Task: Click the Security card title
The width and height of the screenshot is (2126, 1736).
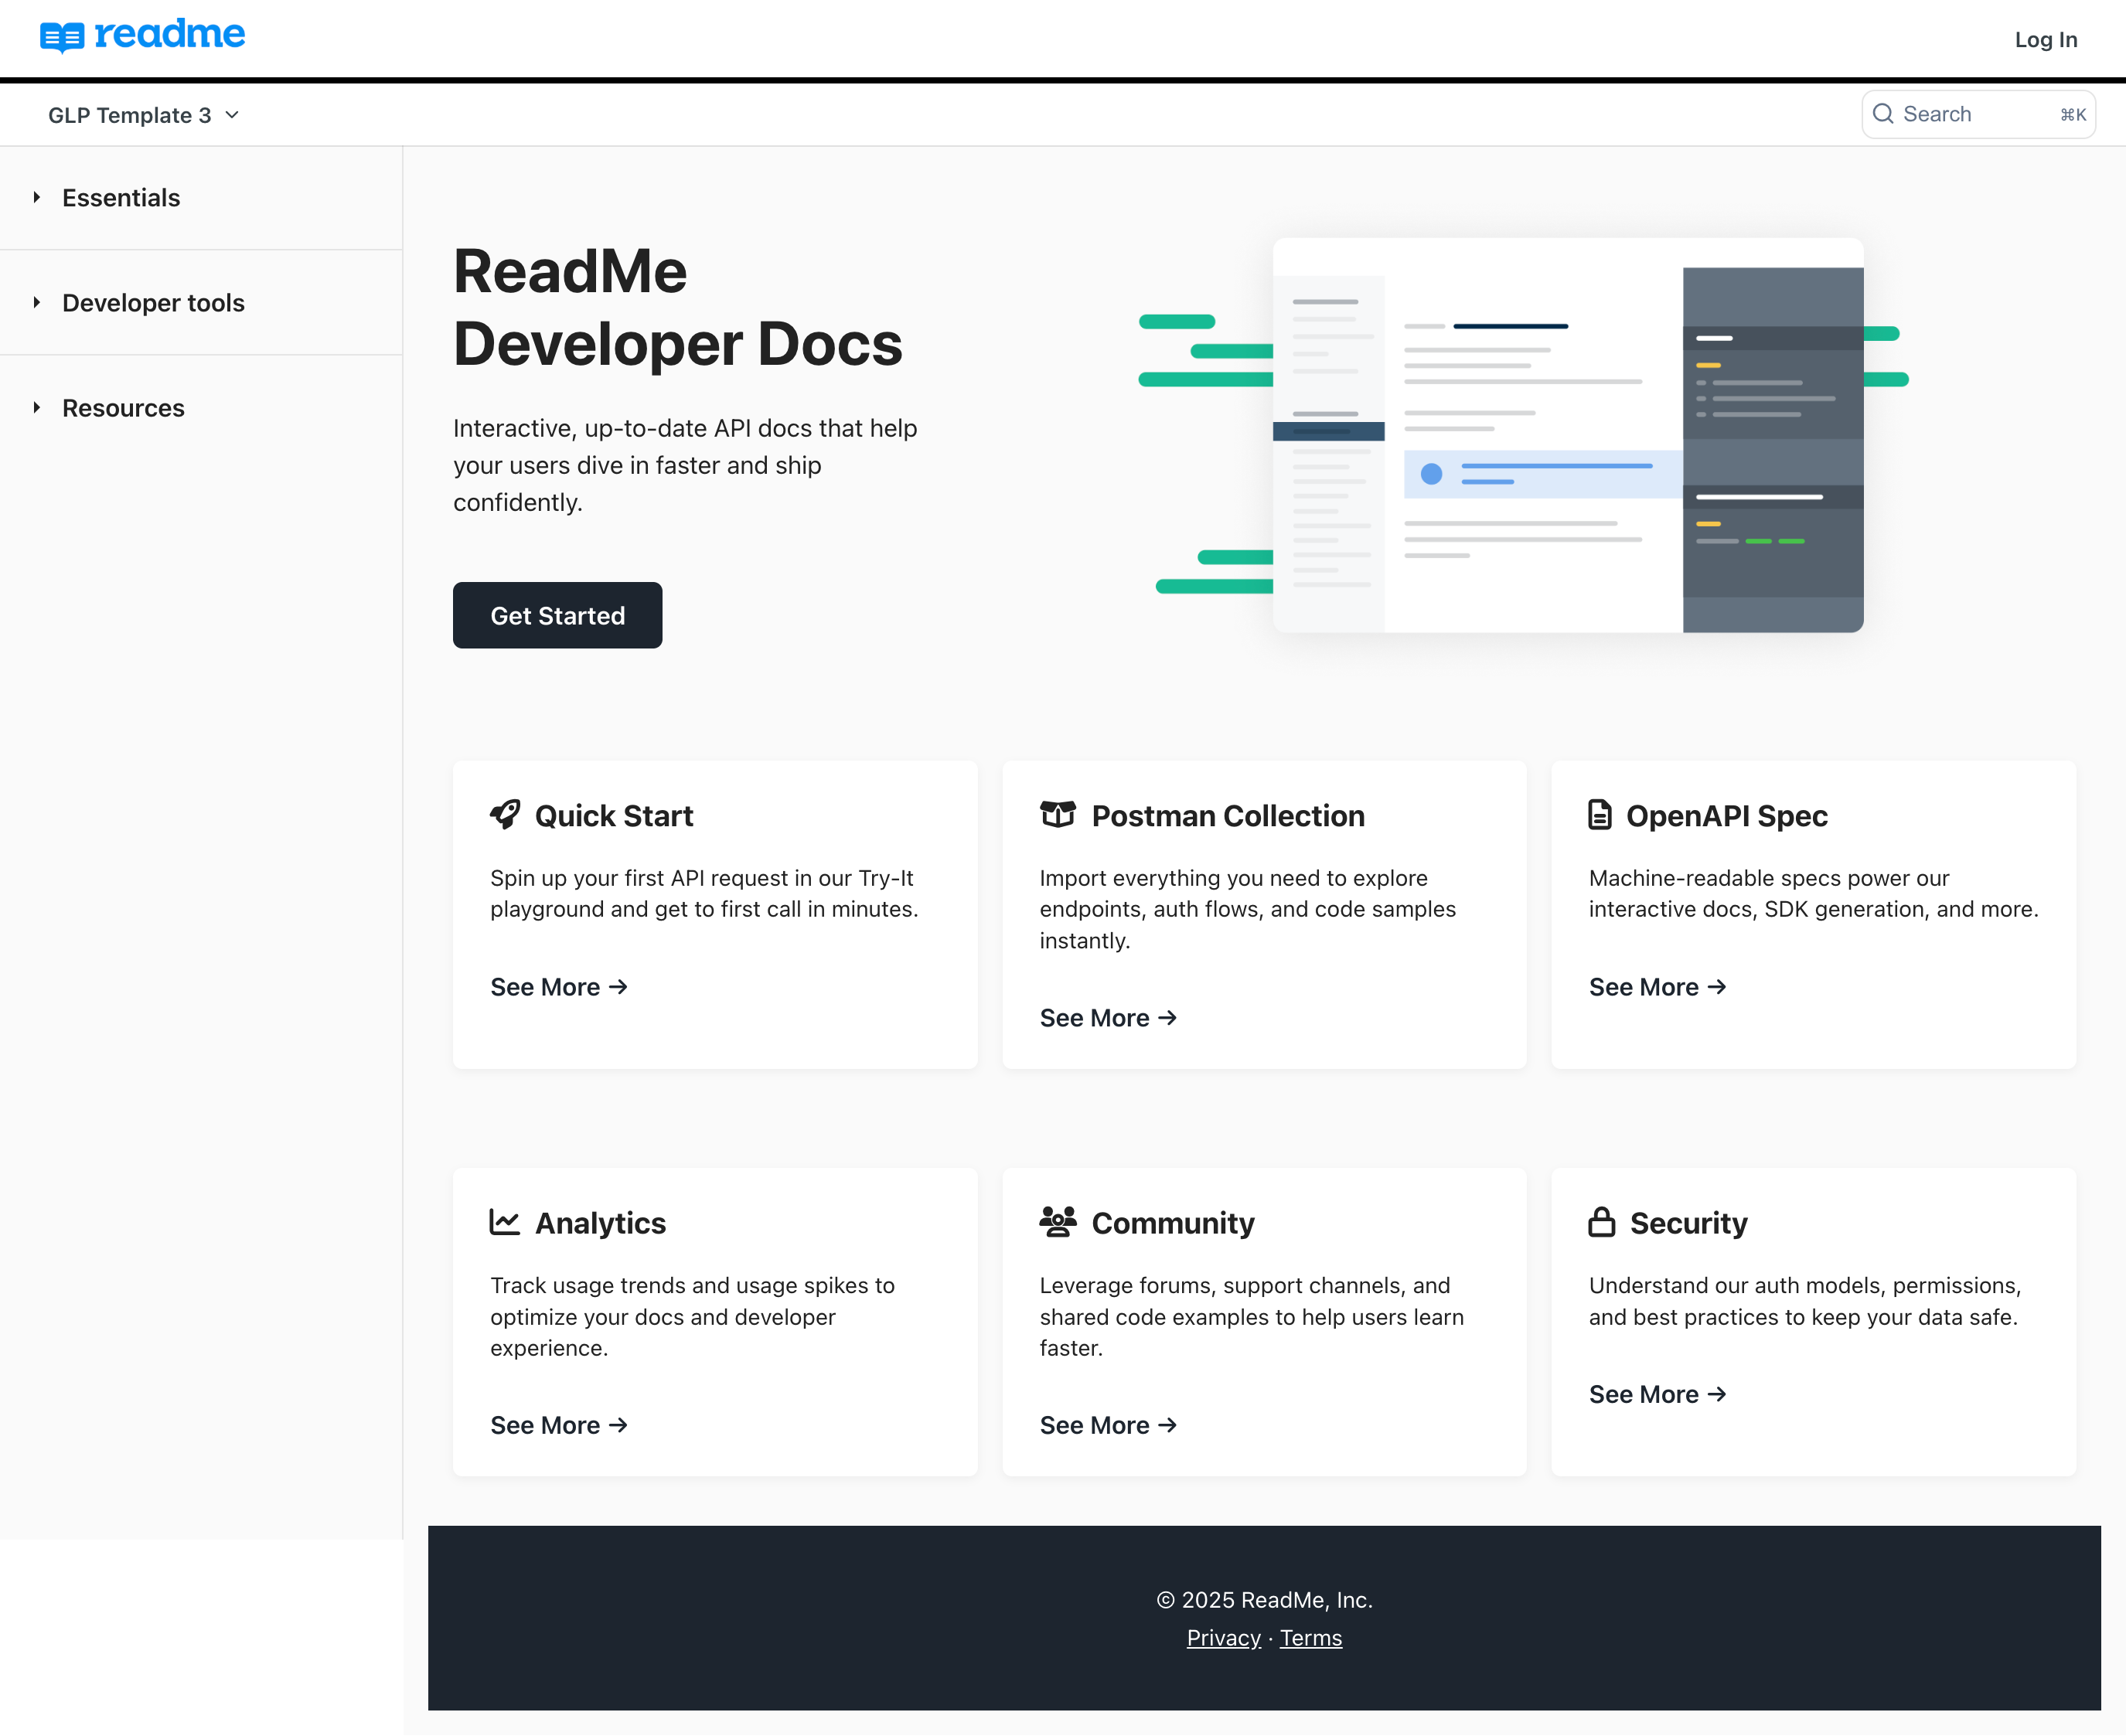Action: [1689, 1223]
